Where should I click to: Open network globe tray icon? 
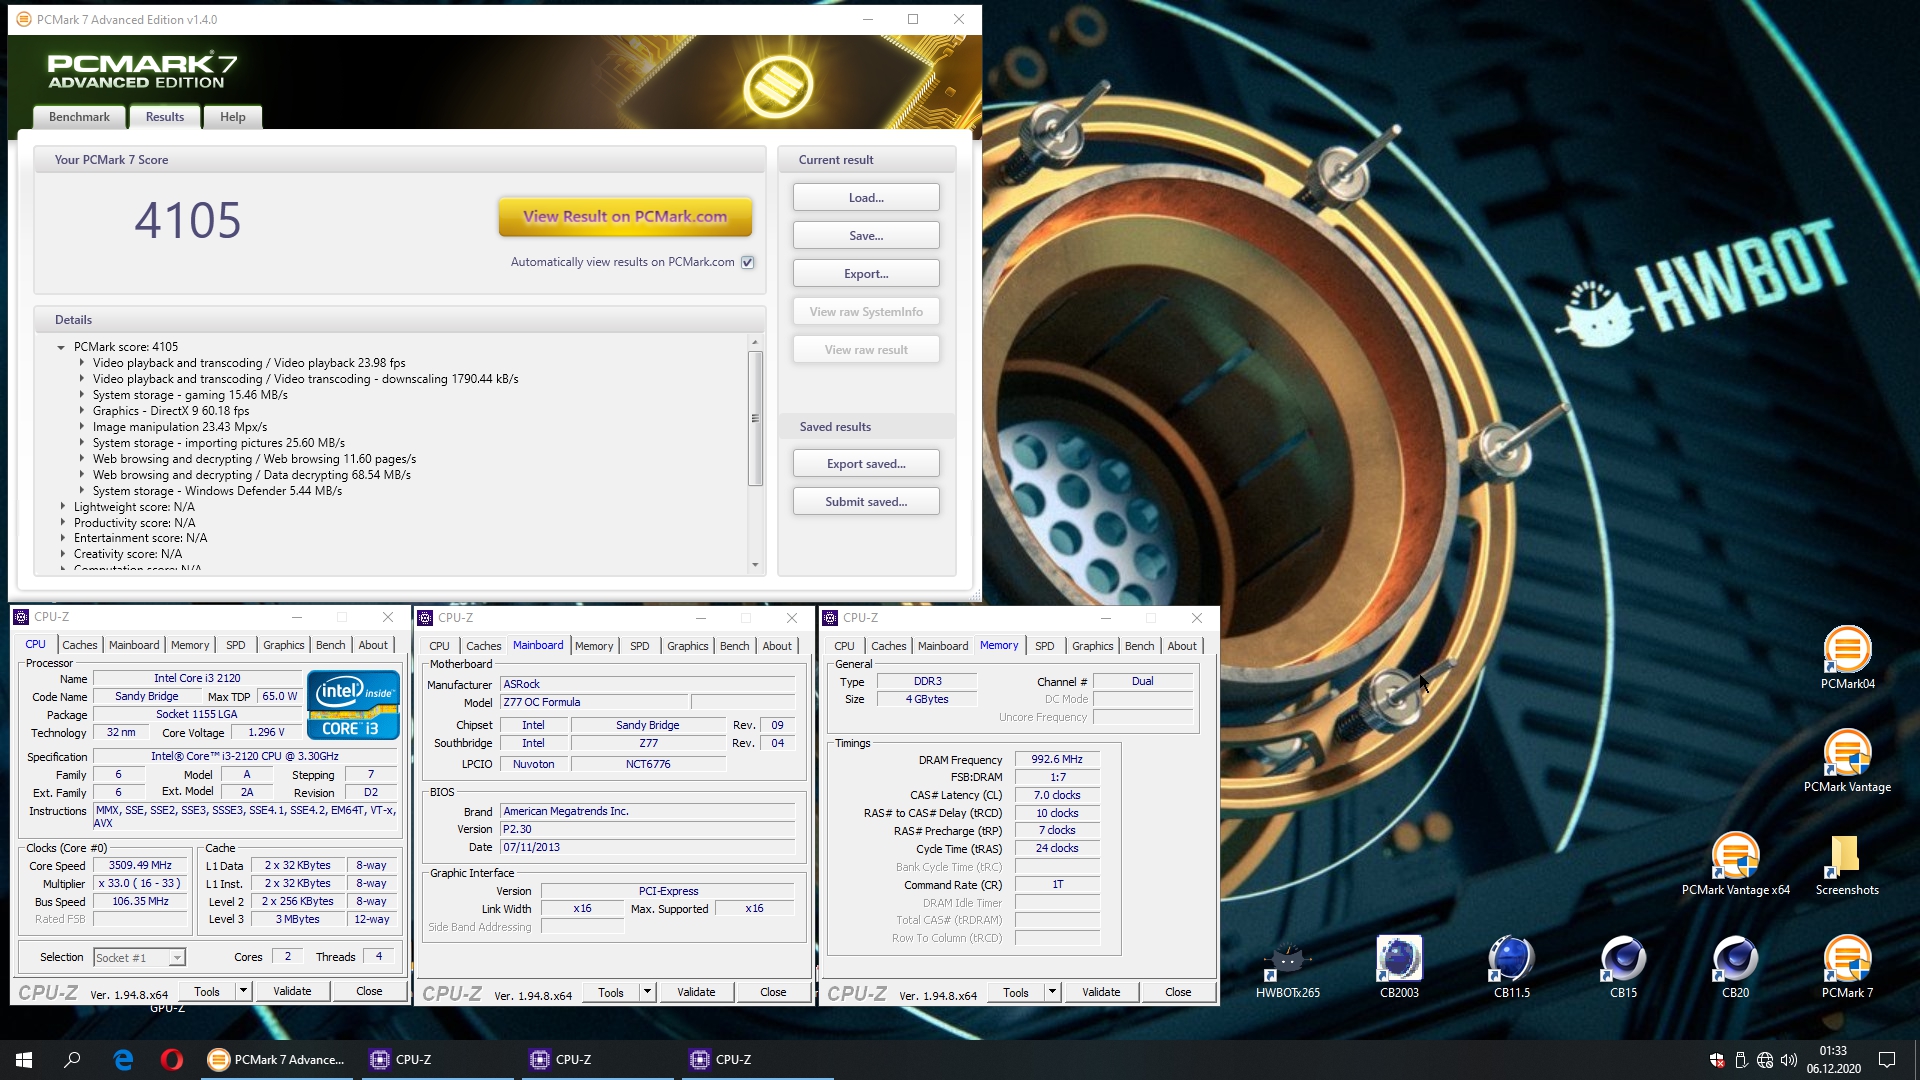coord(1764,1060)
